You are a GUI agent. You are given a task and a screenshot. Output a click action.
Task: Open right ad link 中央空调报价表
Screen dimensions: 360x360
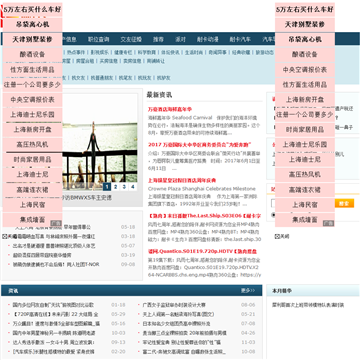(x=305, y=70)
